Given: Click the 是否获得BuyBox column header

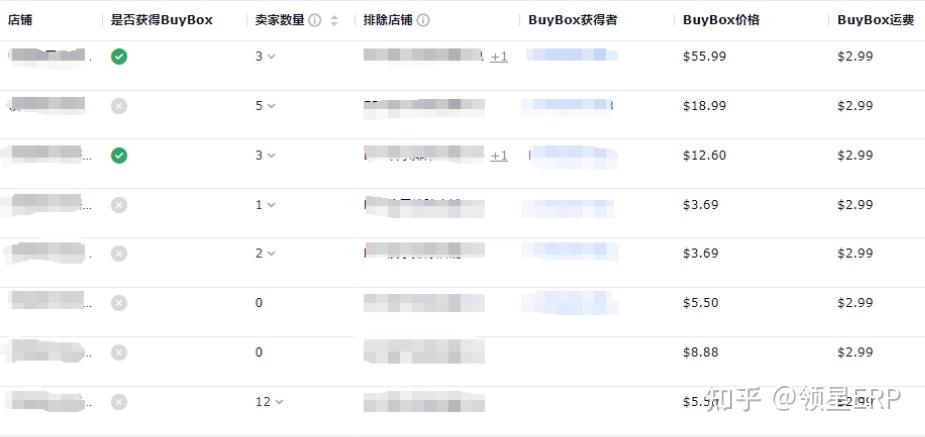Looking at the screenshot, I should coord(161,20).
